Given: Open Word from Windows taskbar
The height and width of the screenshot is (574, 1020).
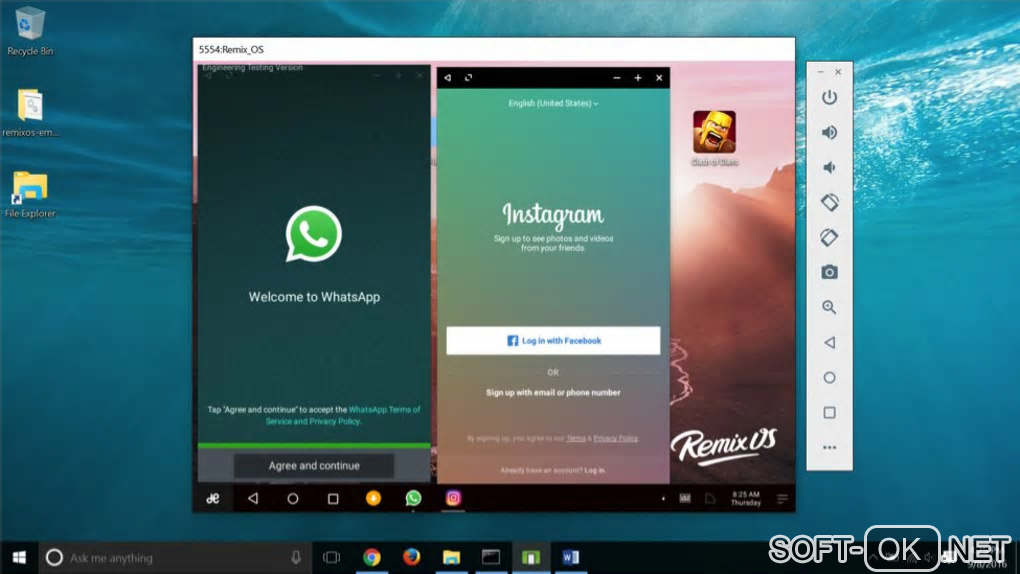Looking at the screenshot, I should click(x=570, y=558).
